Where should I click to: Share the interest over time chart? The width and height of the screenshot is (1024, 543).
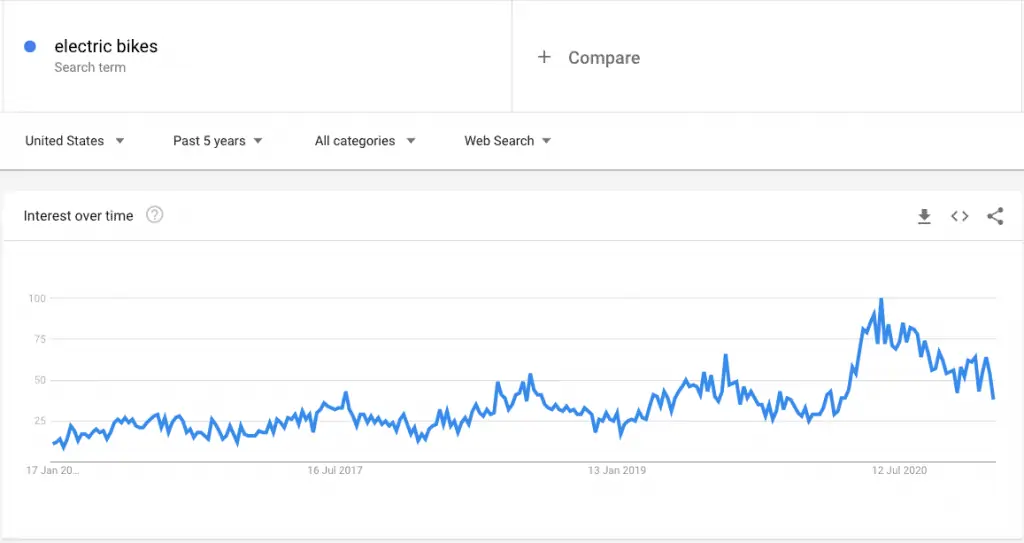point(995,216)
